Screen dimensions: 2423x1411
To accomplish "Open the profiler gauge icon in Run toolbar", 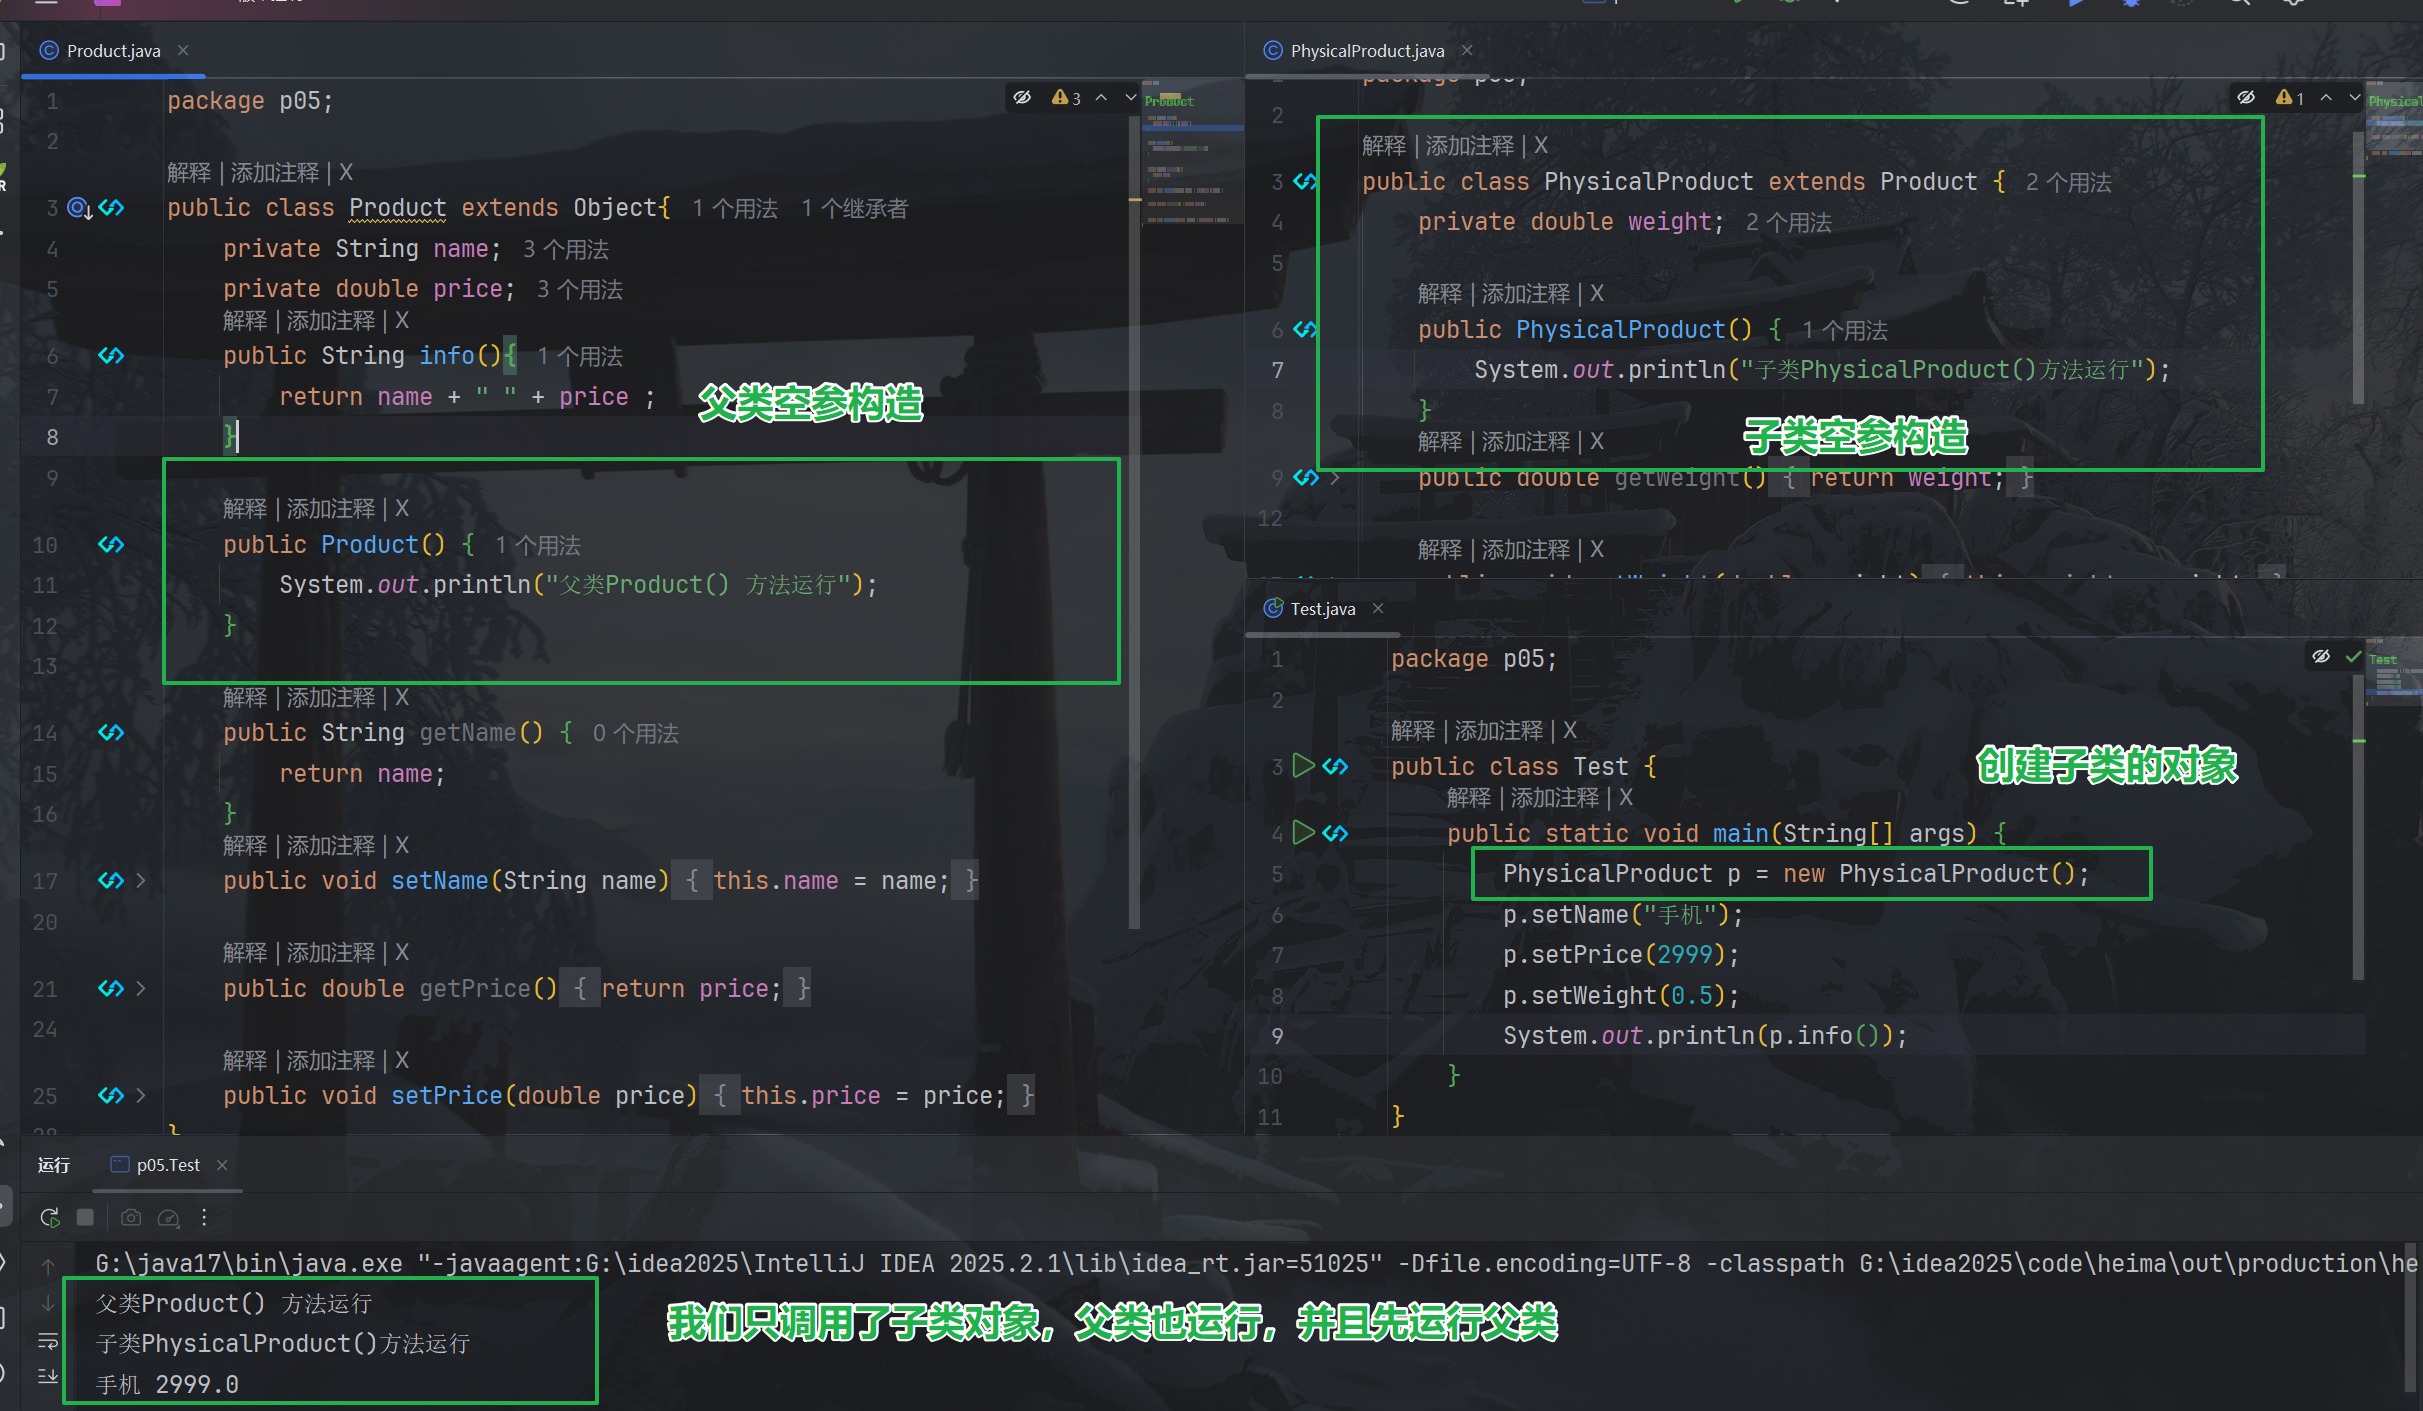I will (169, 1217).
